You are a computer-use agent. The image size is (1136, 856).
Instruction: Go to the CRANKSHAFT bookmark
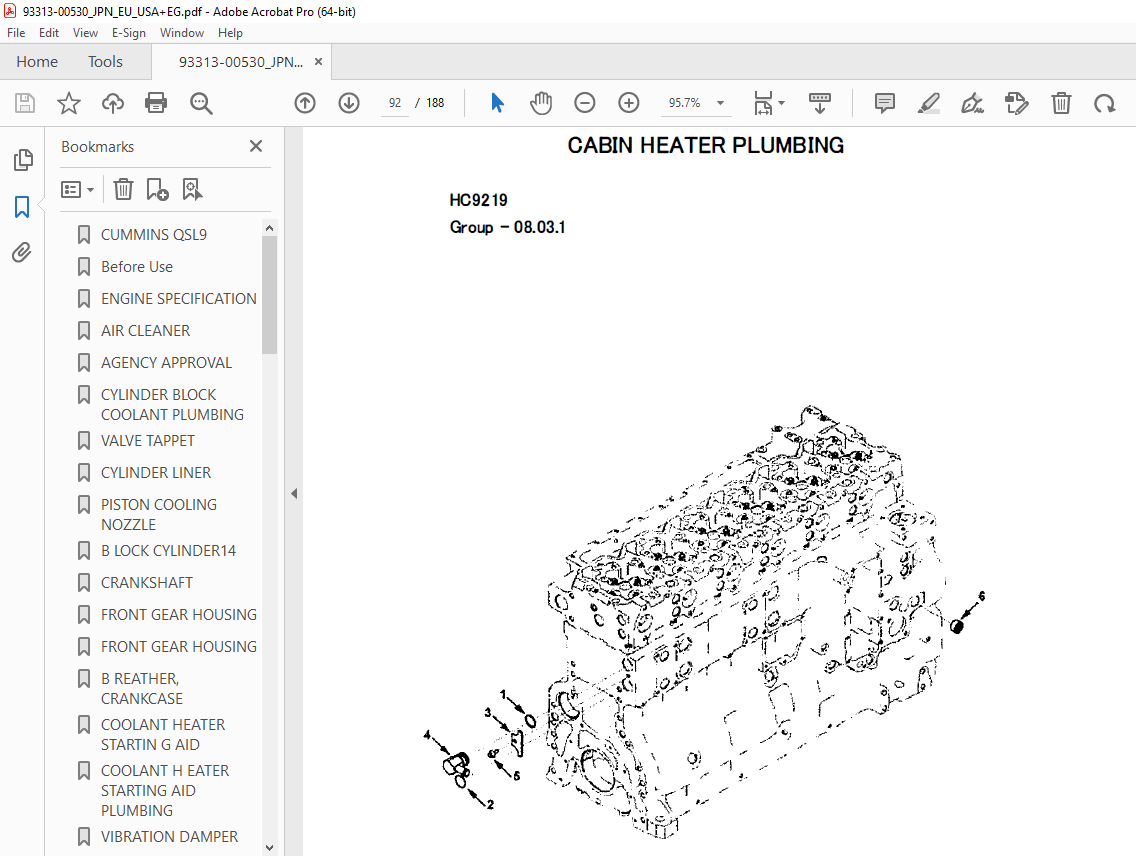pos(146,582)
